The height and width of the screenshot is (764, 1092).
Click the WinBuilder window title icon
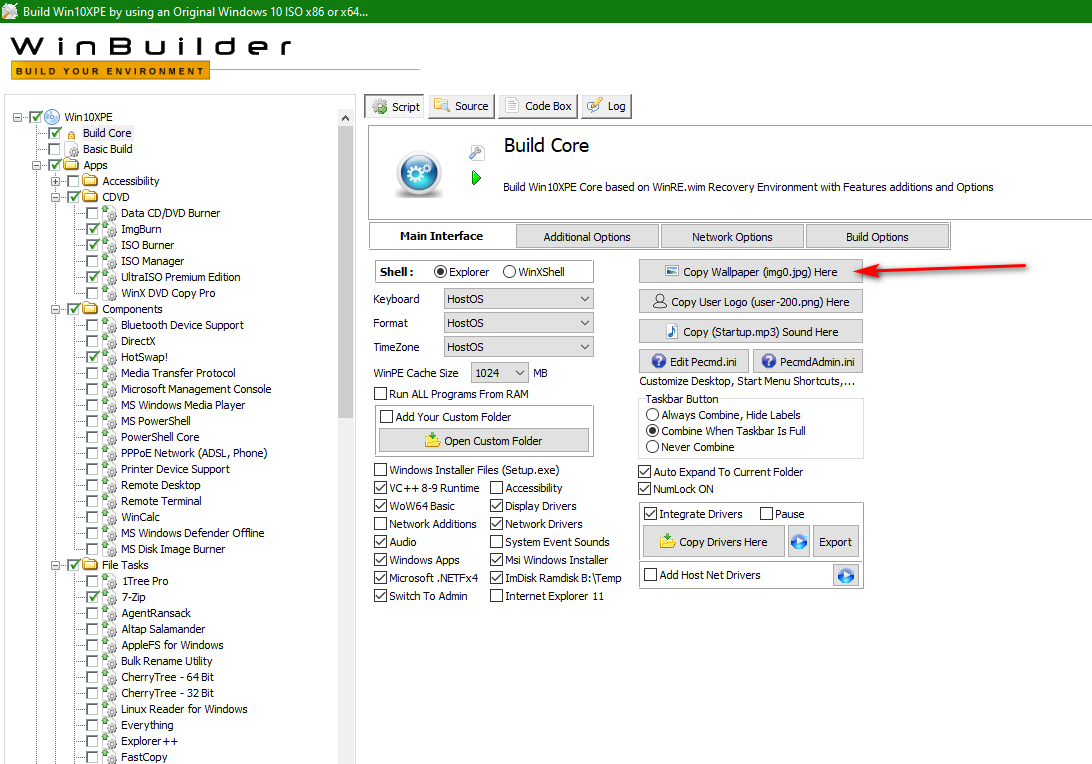pos(10,11)
